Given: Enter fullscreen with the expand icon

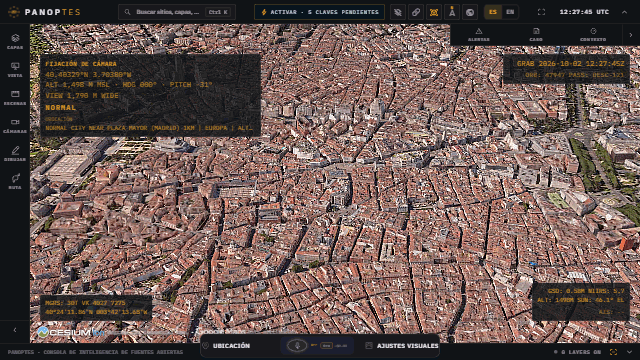Looking at the screenshot, I should pyautogui.click(x=541, y=12).
